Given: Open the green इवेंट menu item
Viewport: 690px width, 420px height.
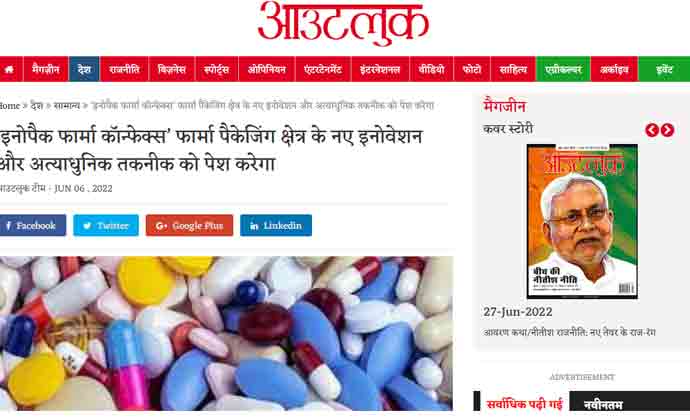Looking at the screenshot, I should point(664,69).
